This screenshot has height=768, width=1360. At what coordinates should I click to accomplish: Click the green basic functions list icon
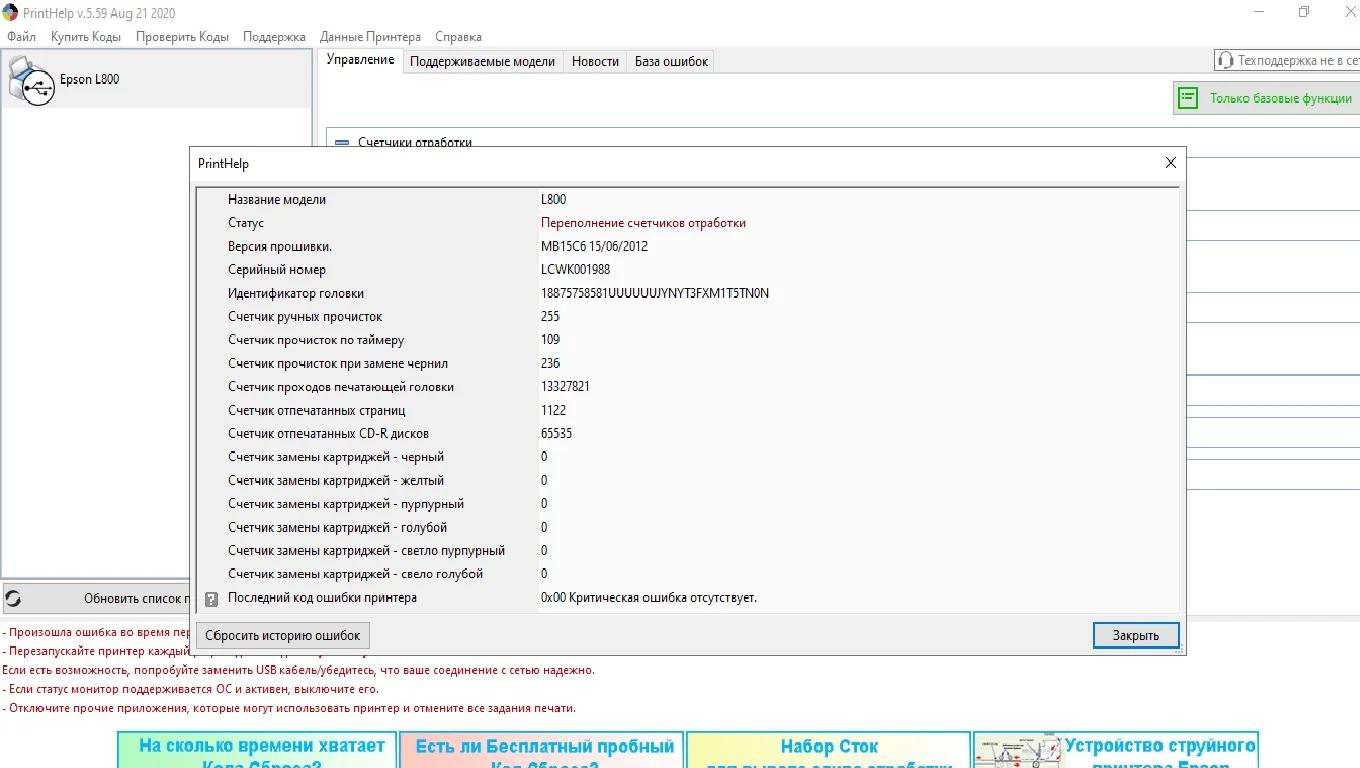(1188, 98)
